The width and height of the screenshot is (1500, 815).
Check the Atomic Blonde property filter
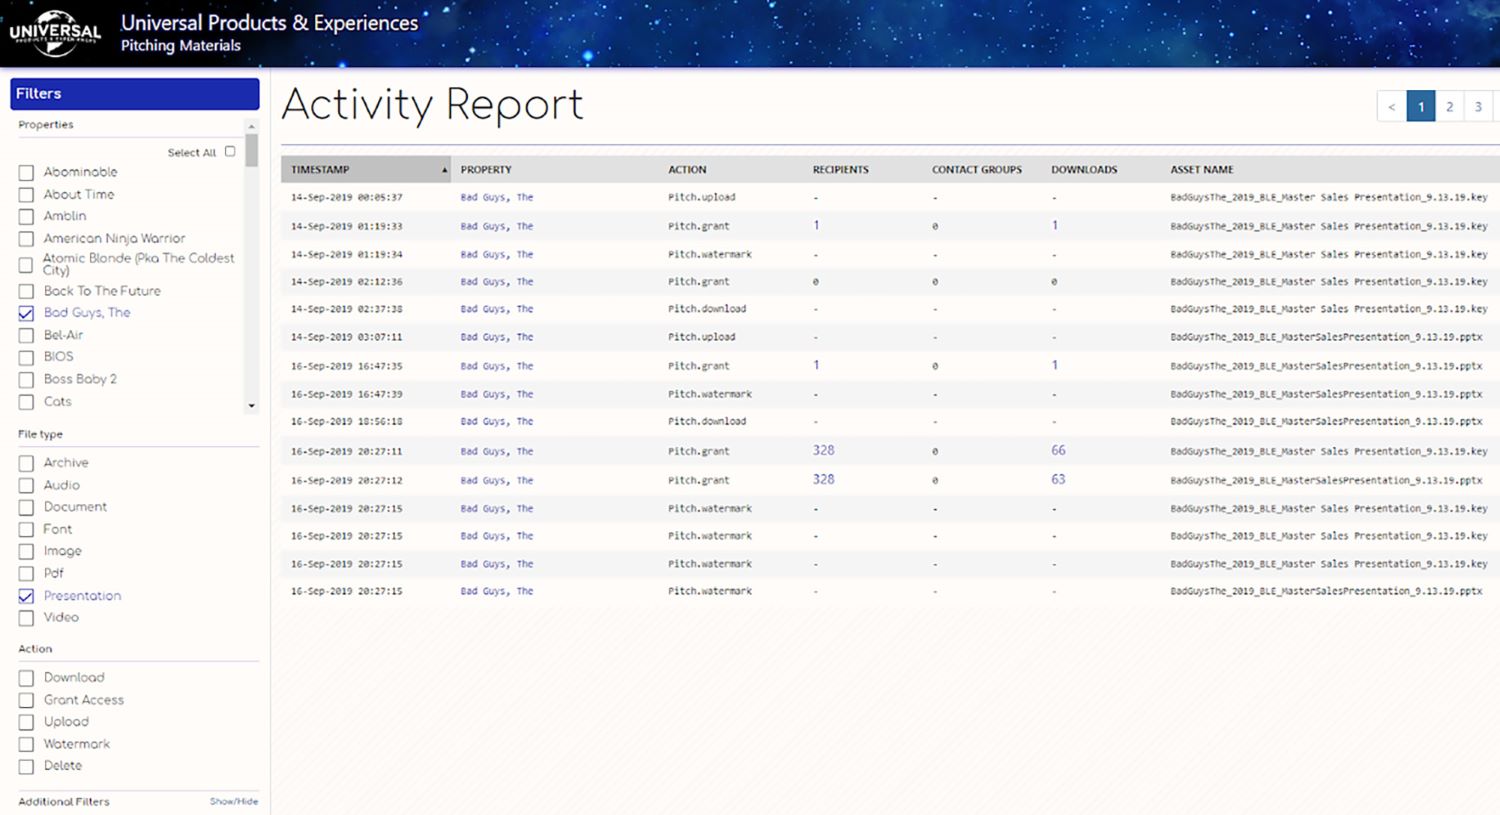(x=26, y=265)
